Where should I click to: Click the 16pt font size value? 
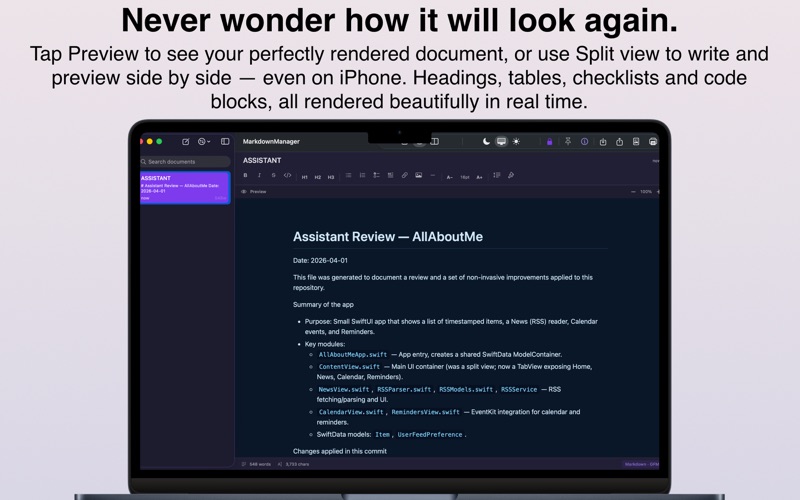(x=464, y=177)
